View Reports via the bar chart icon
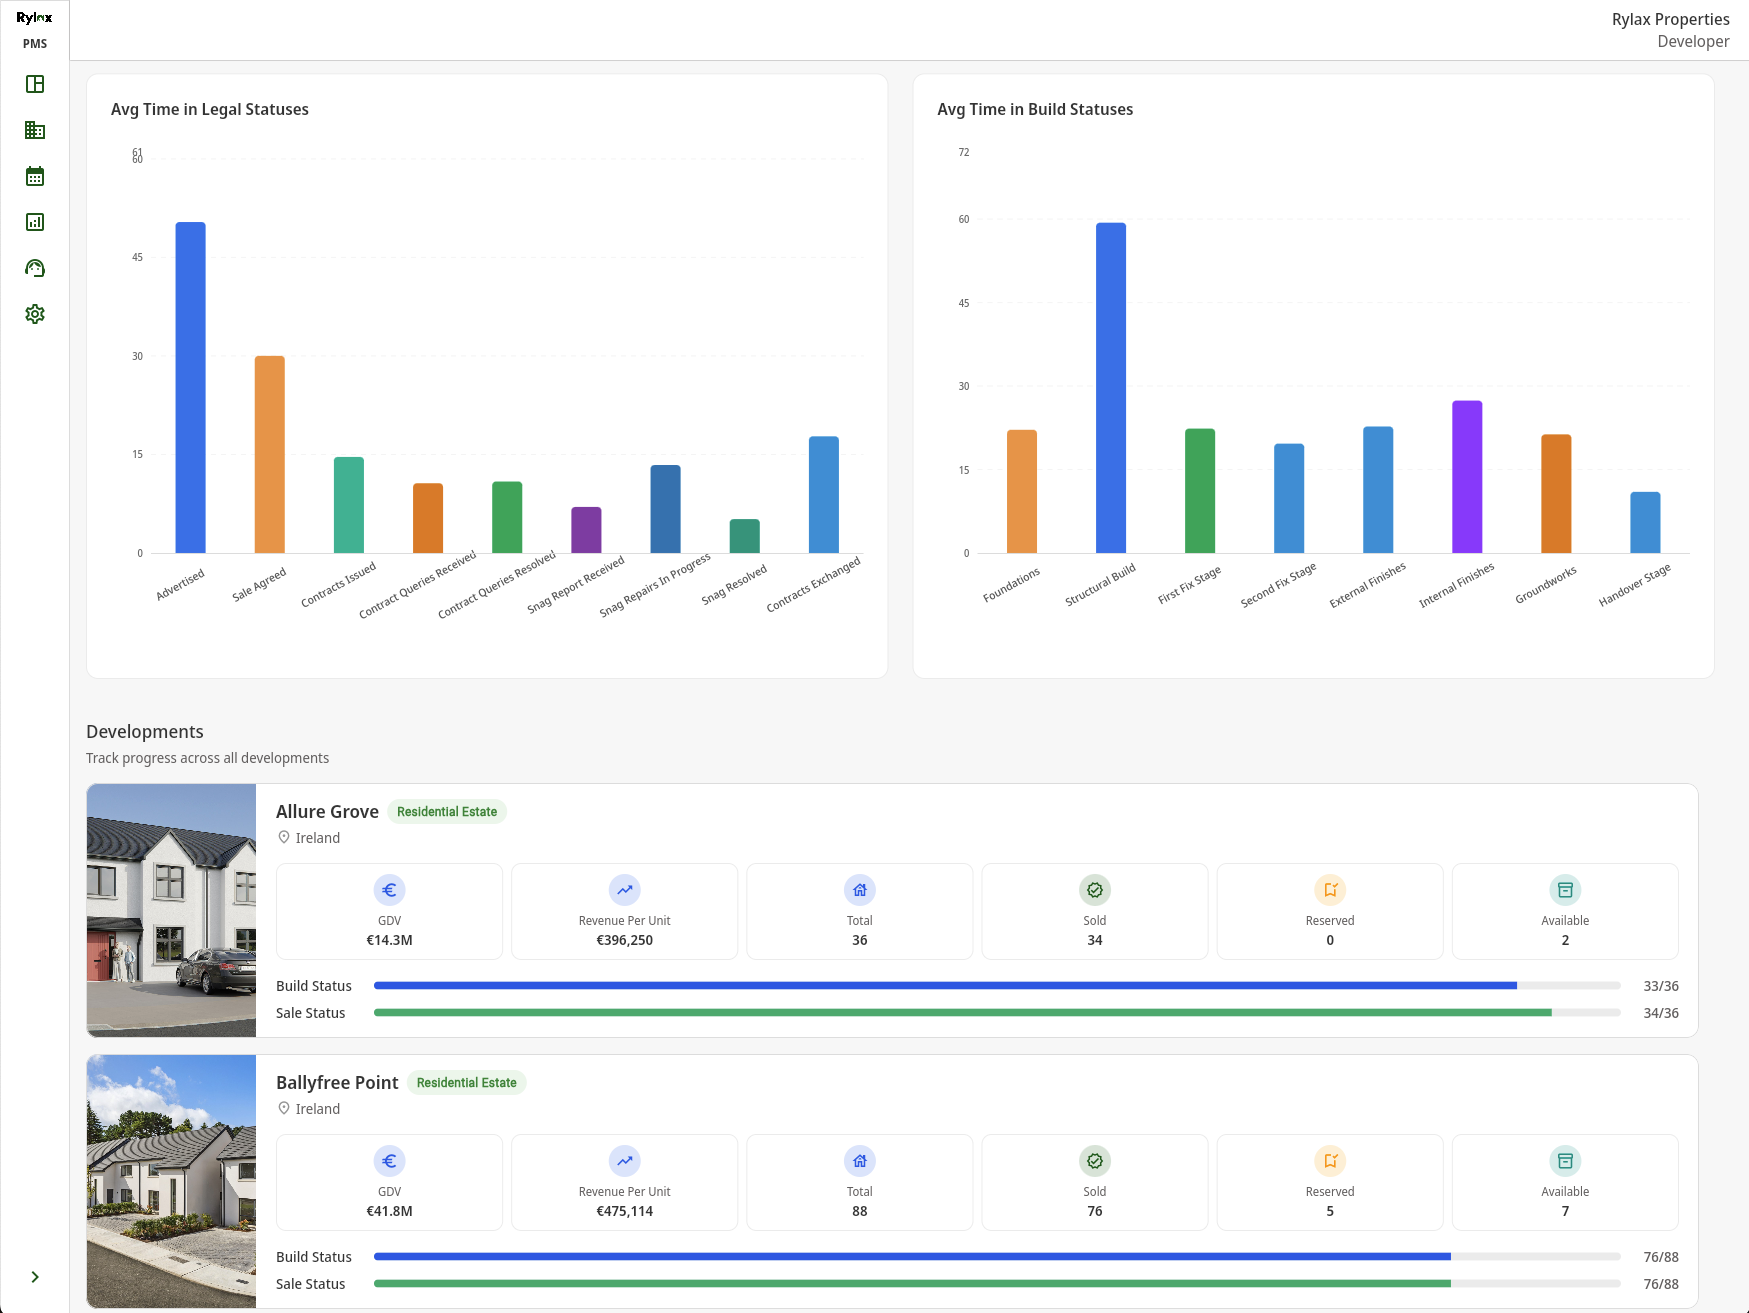 35,222
